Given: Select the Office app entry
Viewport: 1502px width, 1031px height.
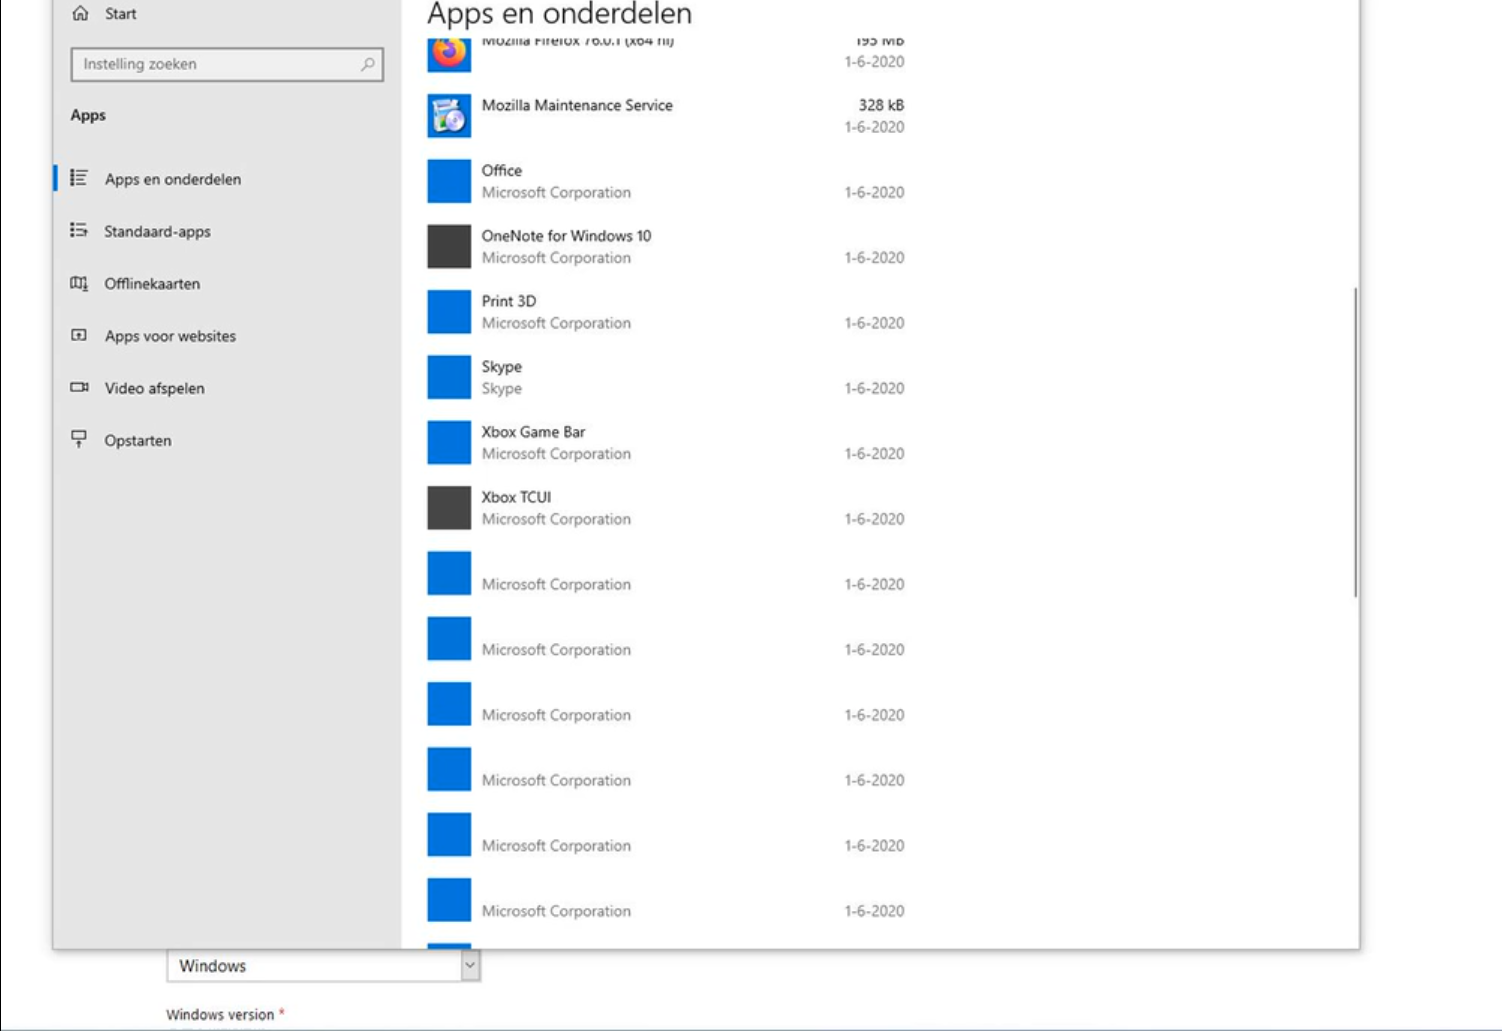Looking at the screenshot, I should (x=667, y=181).
